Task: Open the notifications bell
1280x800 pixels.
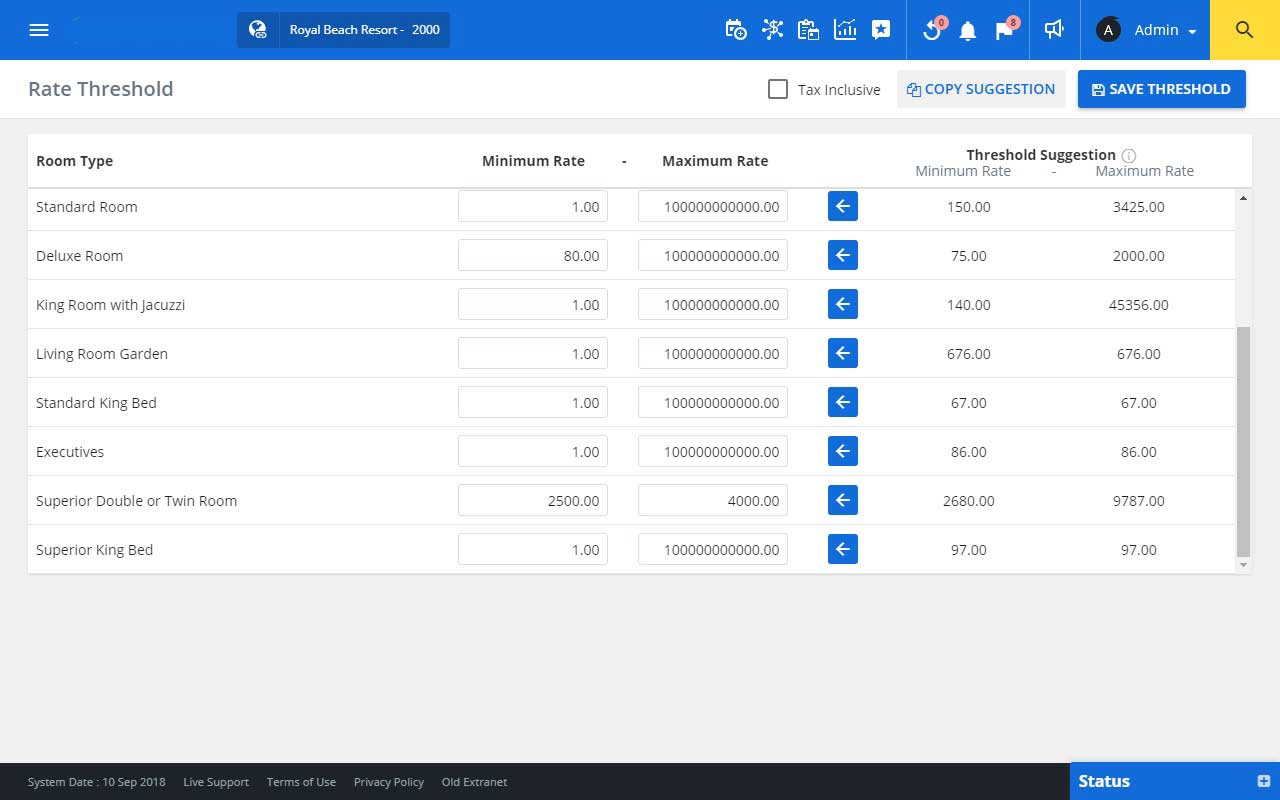Action: [x=967, y=31]
